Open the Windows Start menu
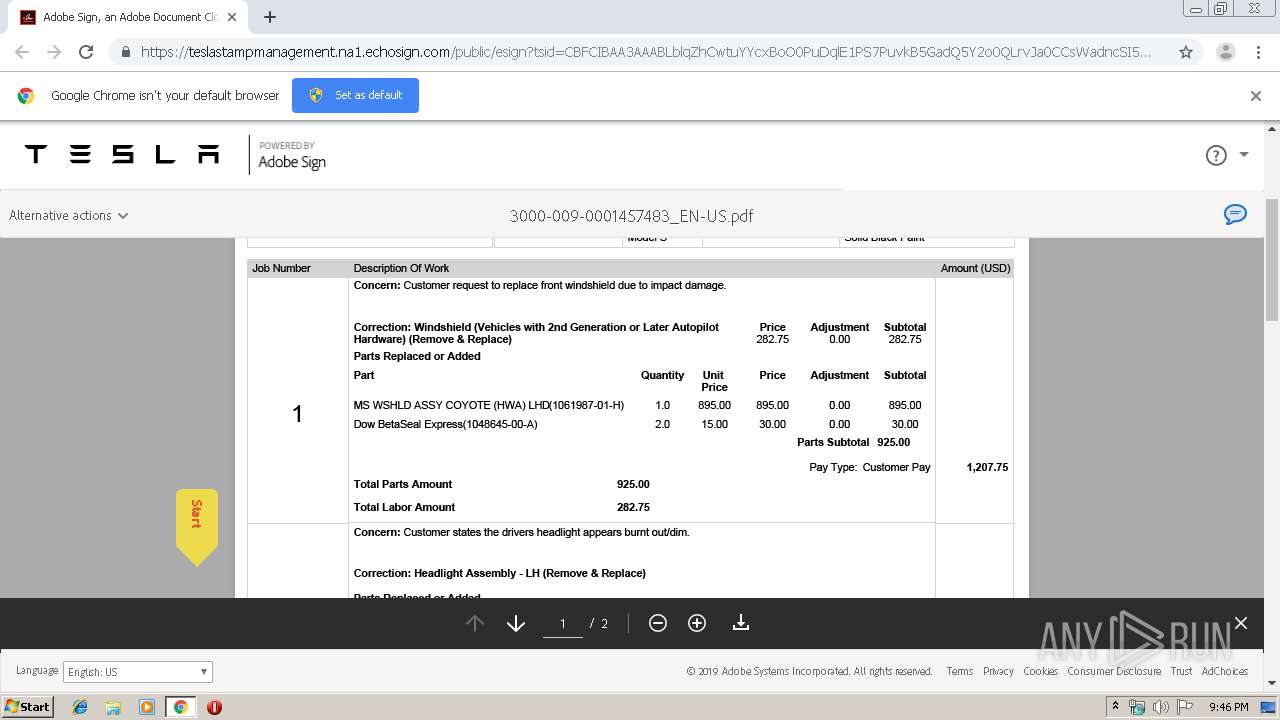Viewport: 1280px width, 720px height. (28, 706)
